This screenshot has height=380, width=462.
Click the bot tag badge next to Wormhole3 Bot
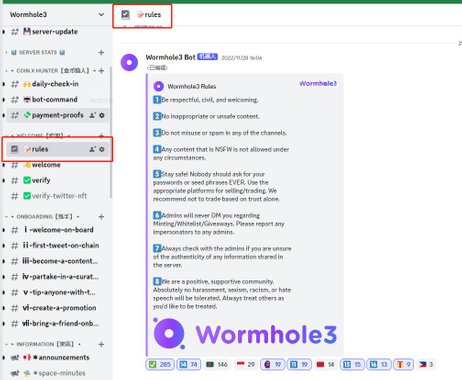(207, 57)
